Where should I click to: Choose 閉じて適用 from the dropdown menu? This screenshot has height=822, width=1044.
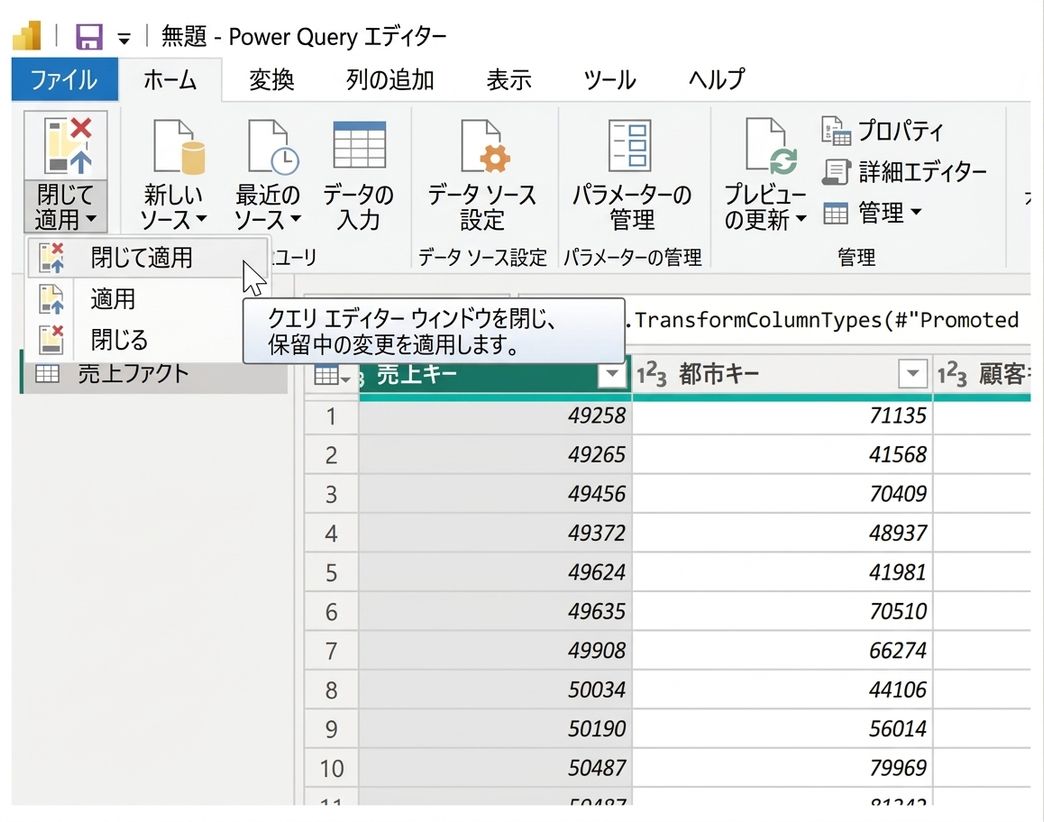[x=146, y=258]
